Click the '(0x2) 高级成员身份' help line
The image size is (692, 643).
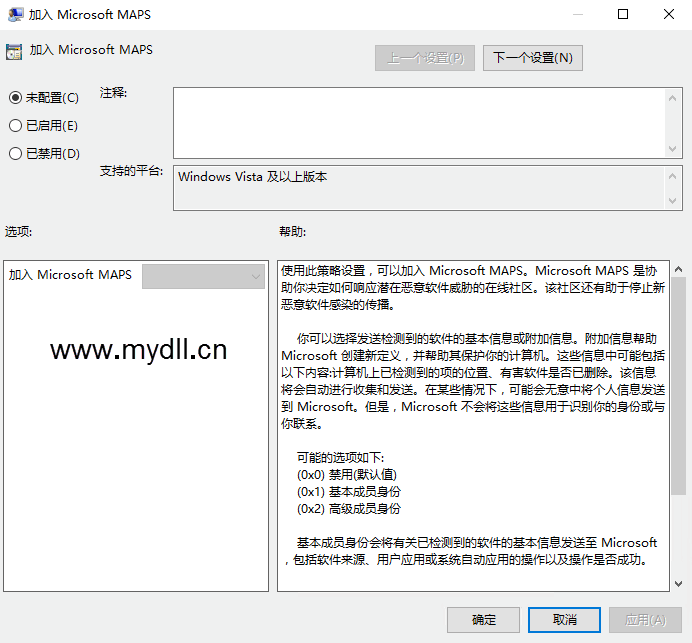tap(349, 509)
